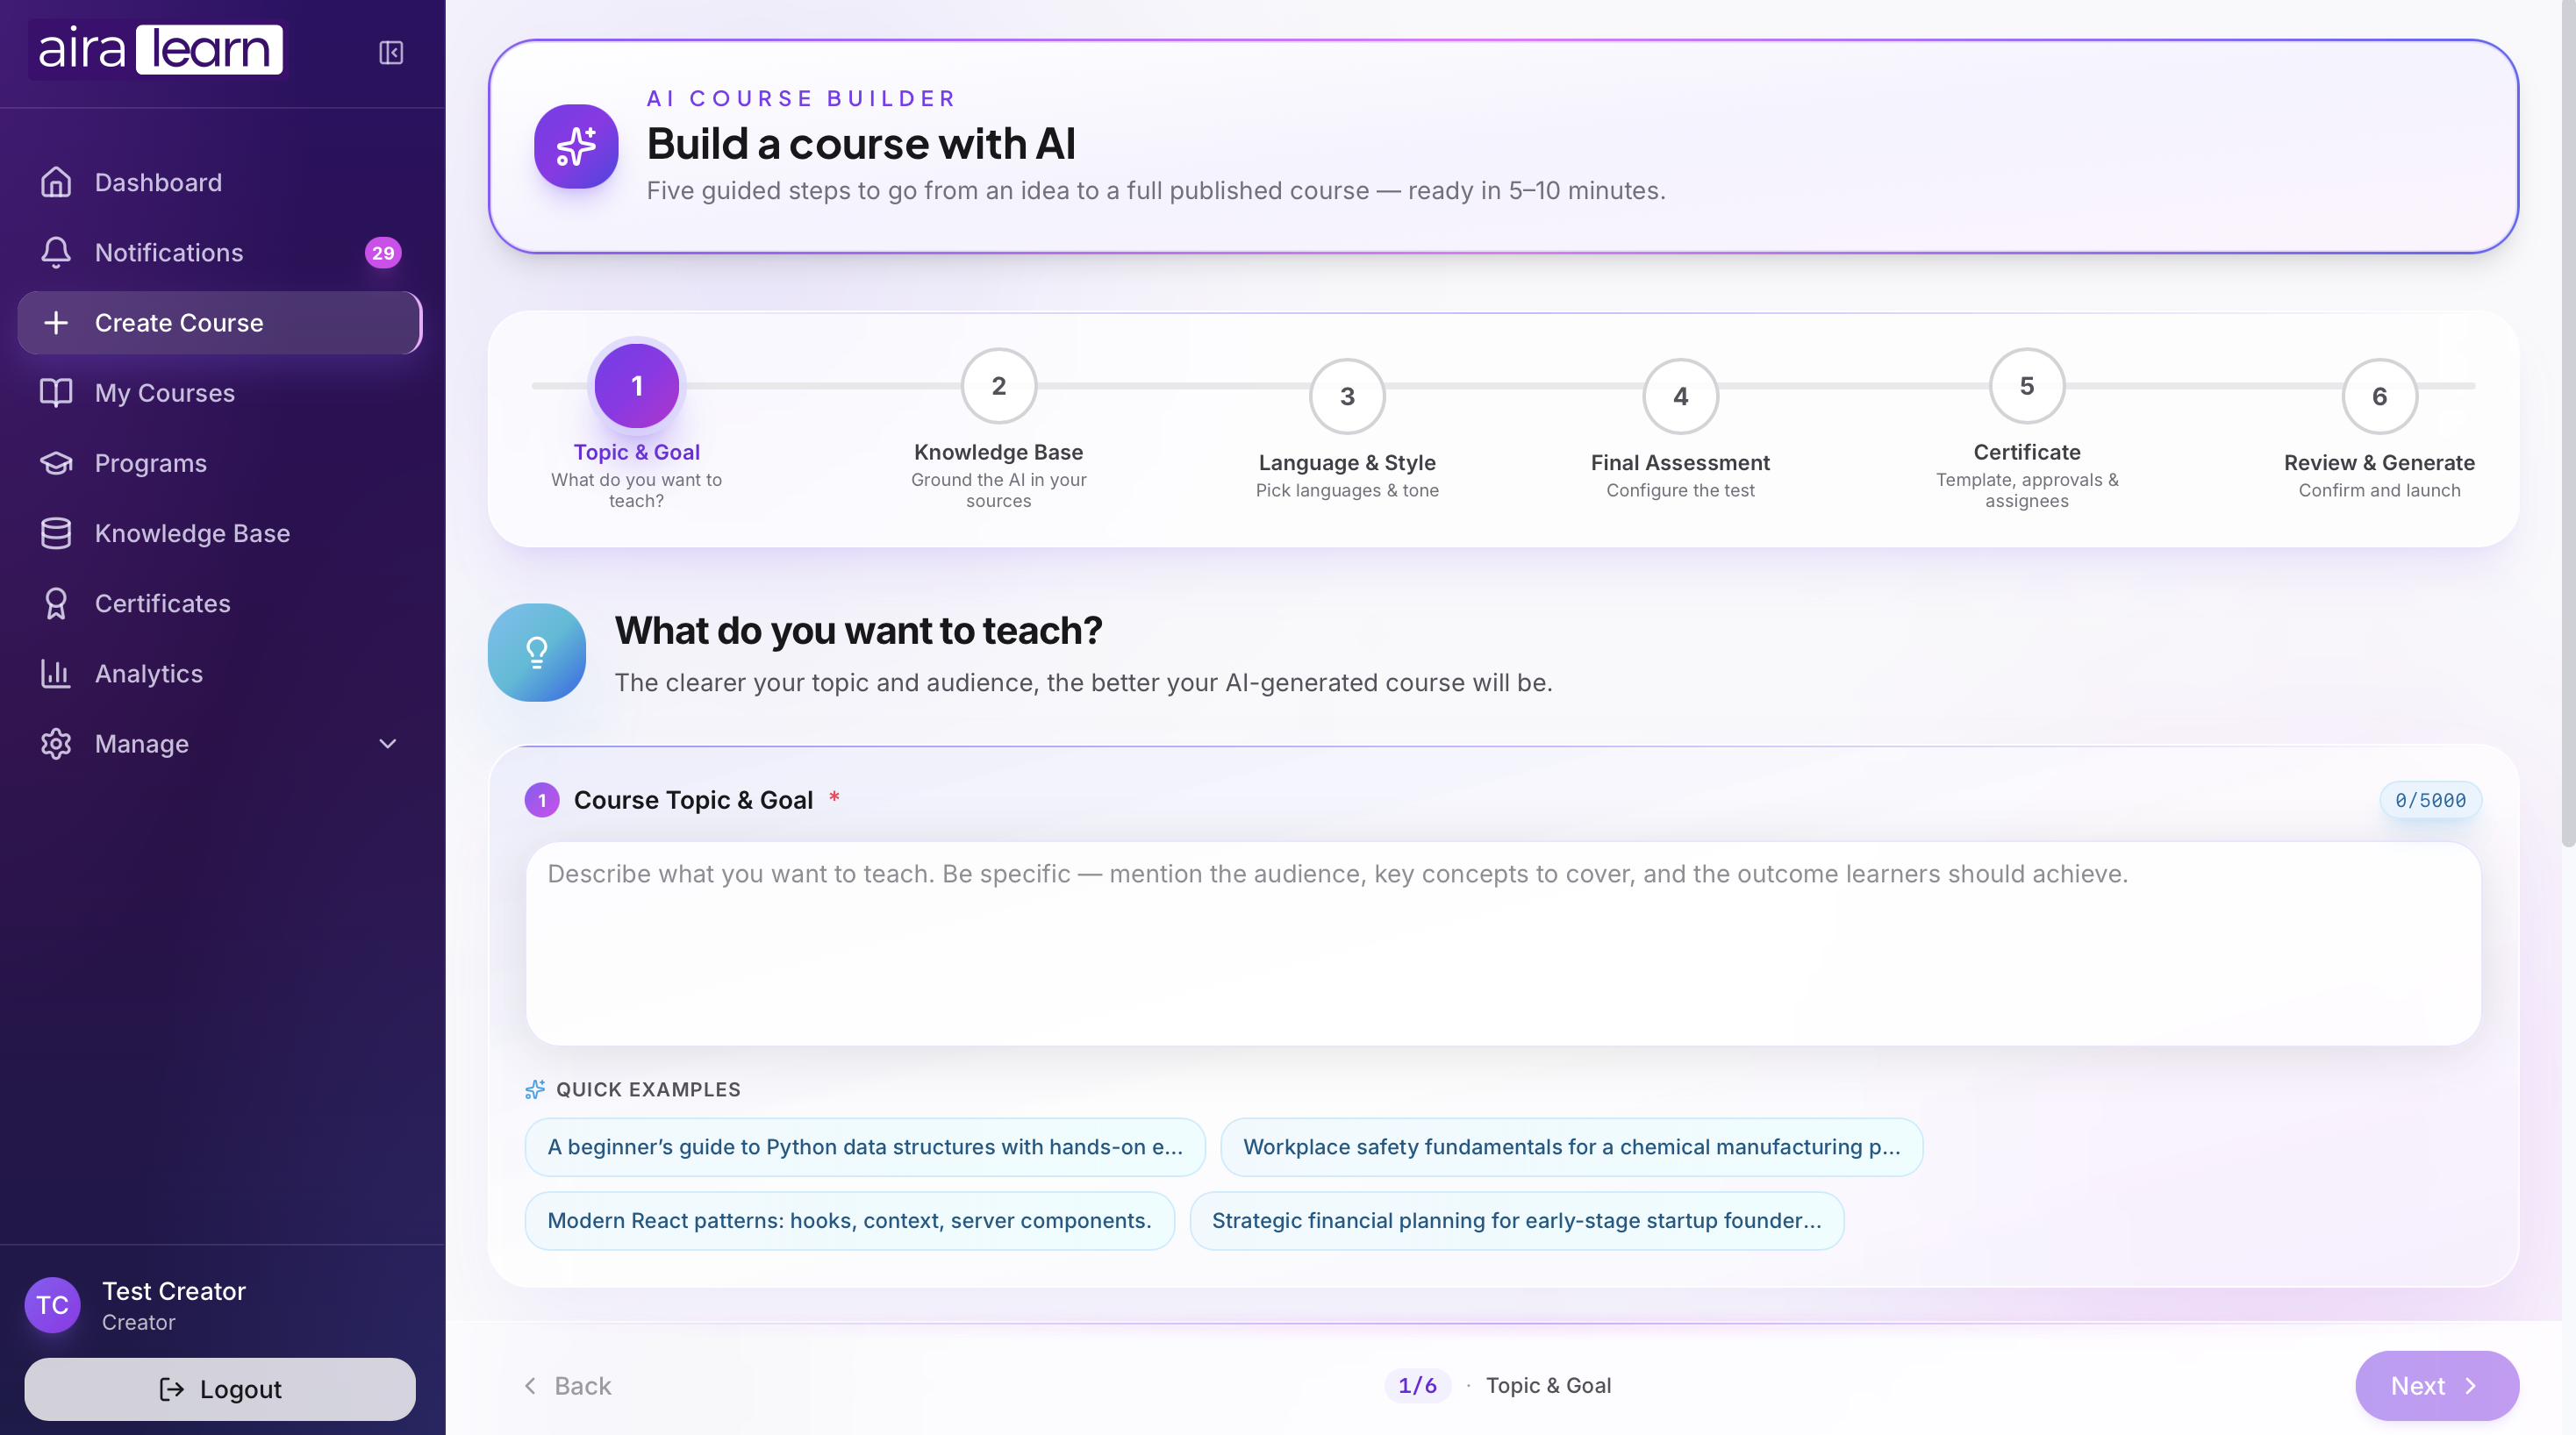Click the Test Creator user name
This screenshot has width=2576, height=1435.
click(174, 1291)
